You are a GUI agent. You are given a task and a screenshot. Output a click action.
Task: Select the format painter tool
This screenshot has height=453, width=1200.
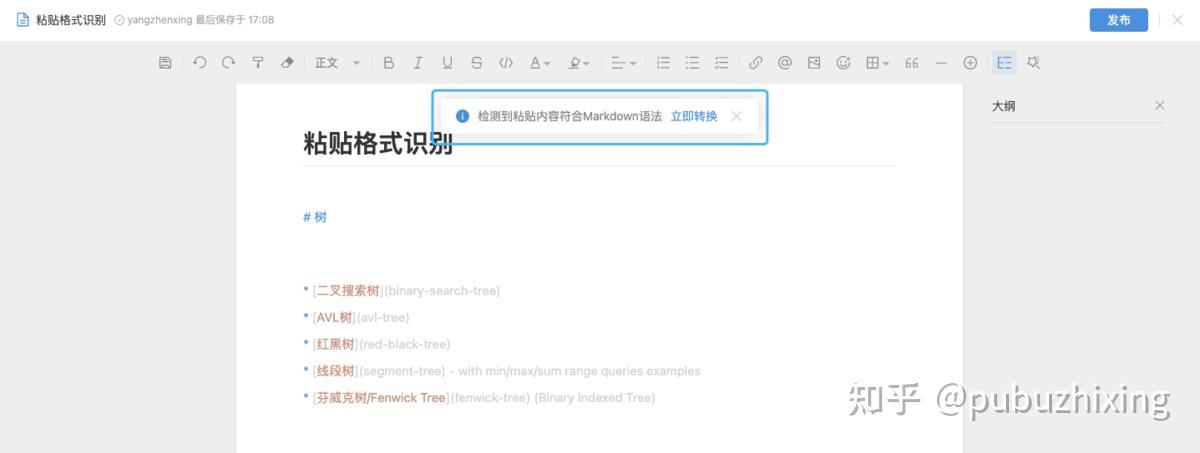point(257,63)
